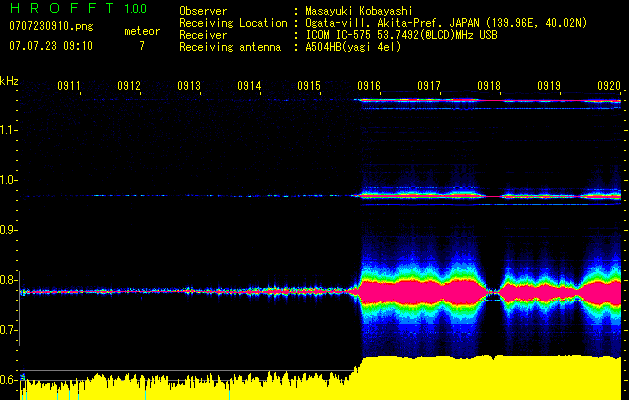The image size is (629, 400).
Task: Click the Ogata-vill. Akita-Pref. JAPAN location text
Action: tap(446, 23)
